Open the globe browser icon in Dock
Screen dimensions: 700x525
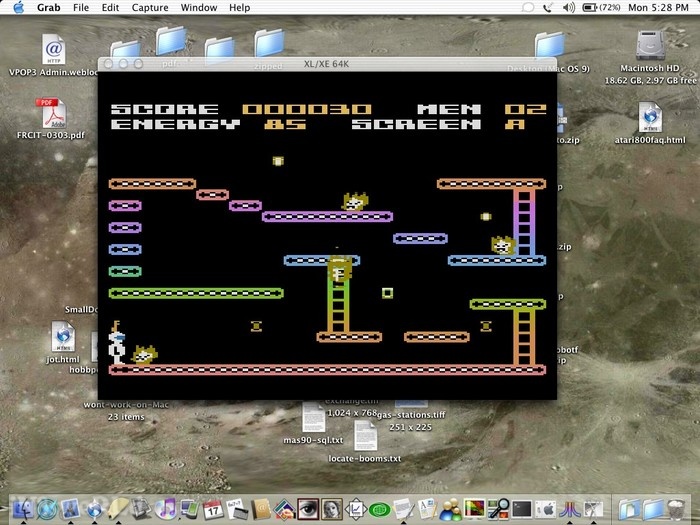pyautogui.click(x=94, y=508)
